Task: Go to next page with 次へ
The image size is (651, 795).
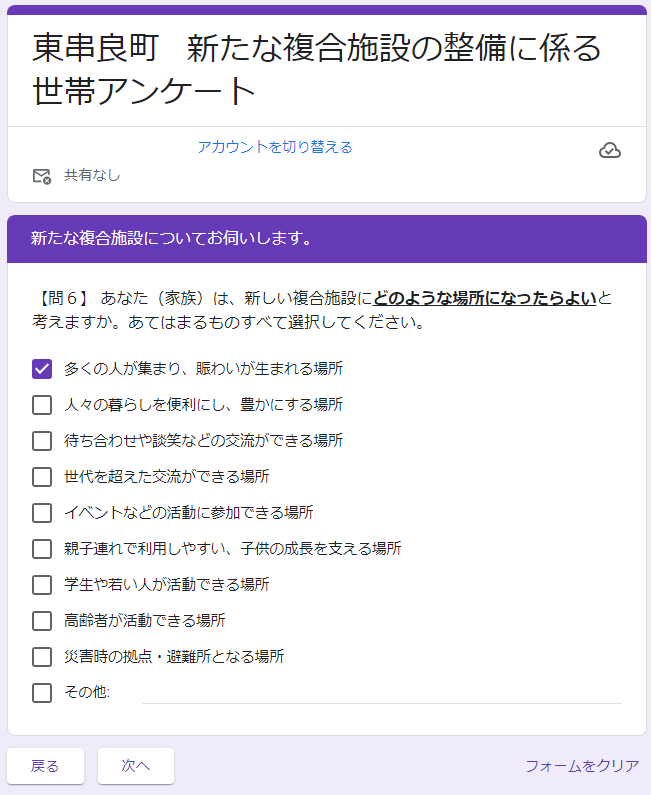Action: pos(136,766)
